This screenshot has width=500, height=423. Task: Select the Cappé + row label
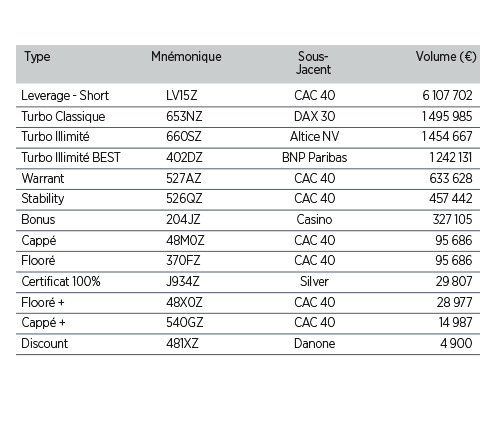[43, 323]
